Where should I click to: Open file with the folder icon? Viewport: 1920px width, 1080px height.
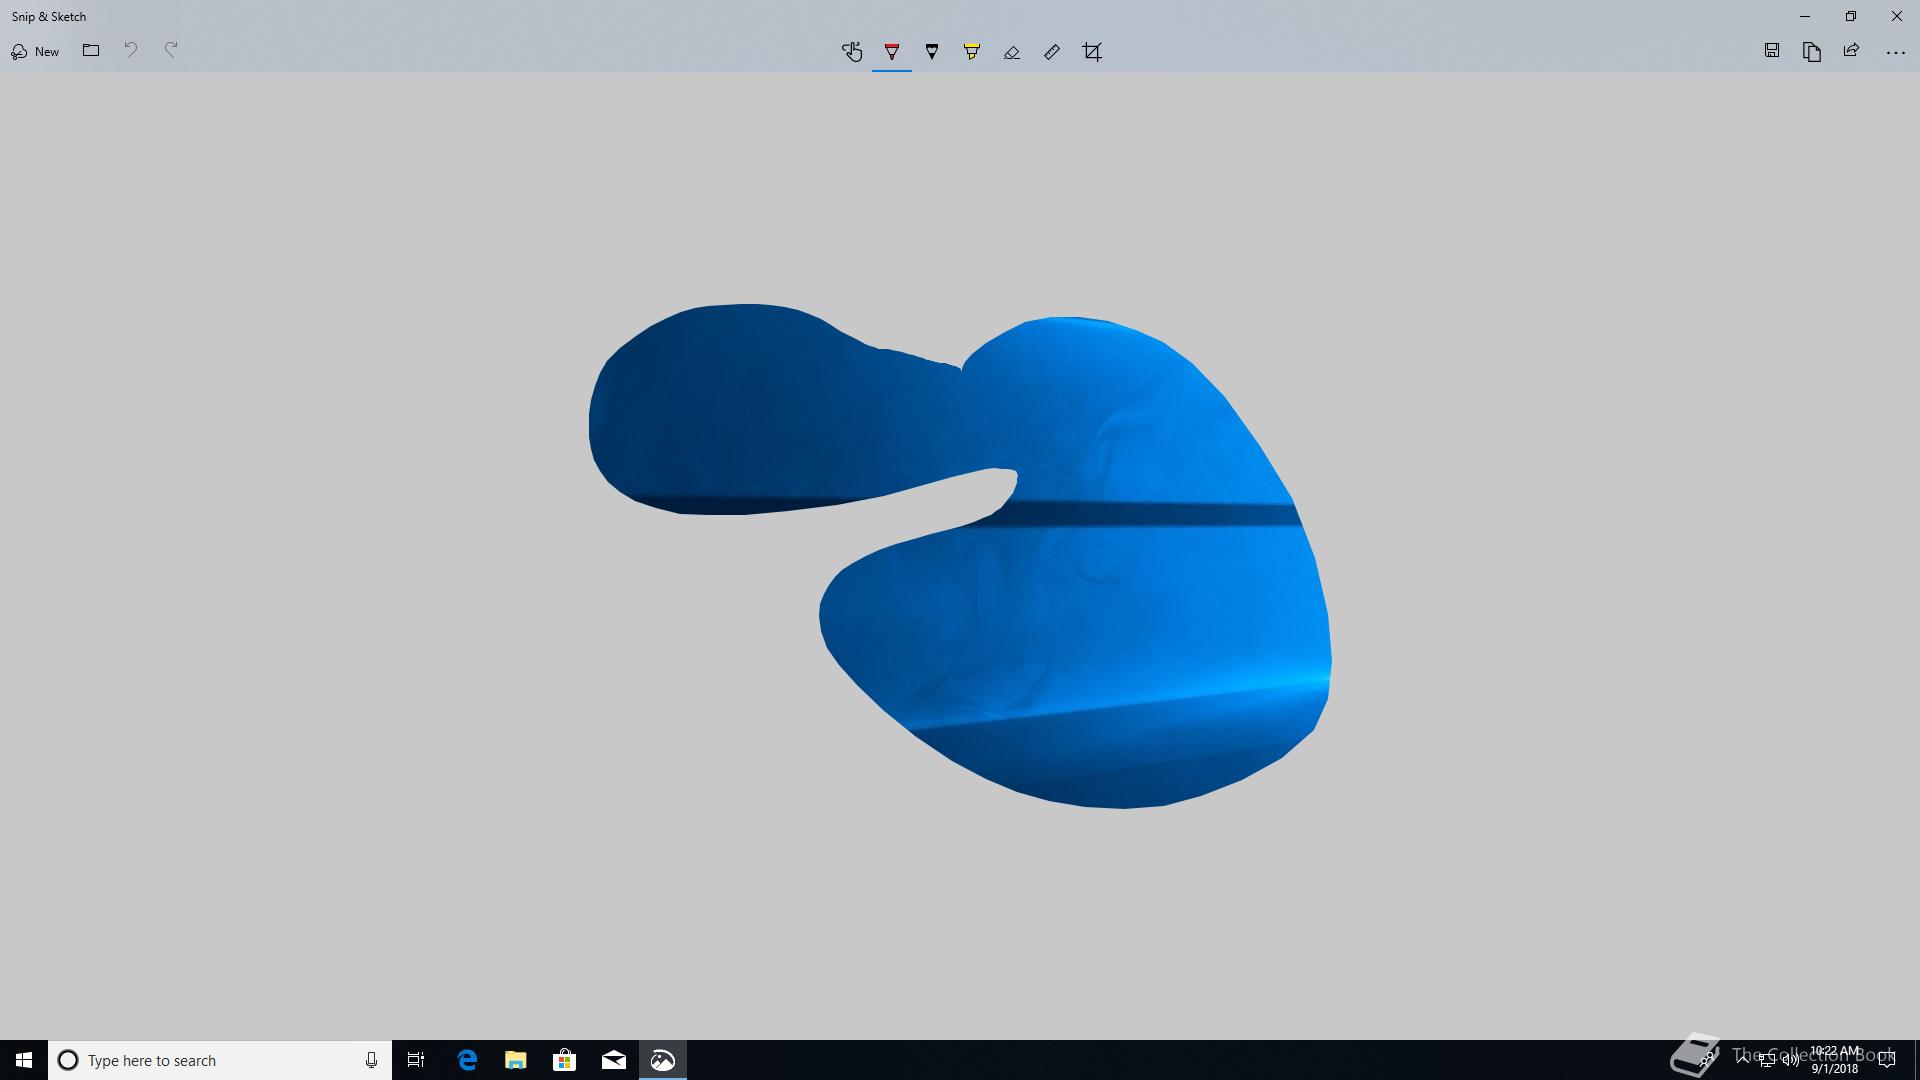(x=91, y=50)
